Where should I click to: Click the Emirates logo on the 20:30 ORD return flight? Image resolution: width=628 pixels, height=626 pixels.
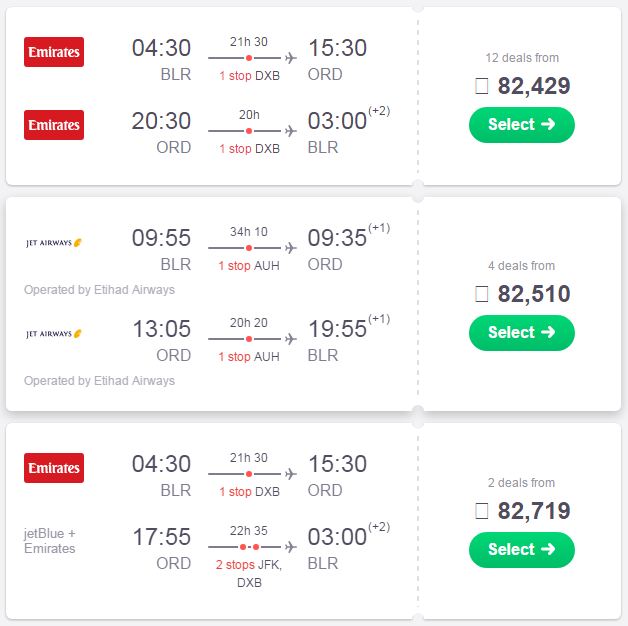click(x=54, y=125)
